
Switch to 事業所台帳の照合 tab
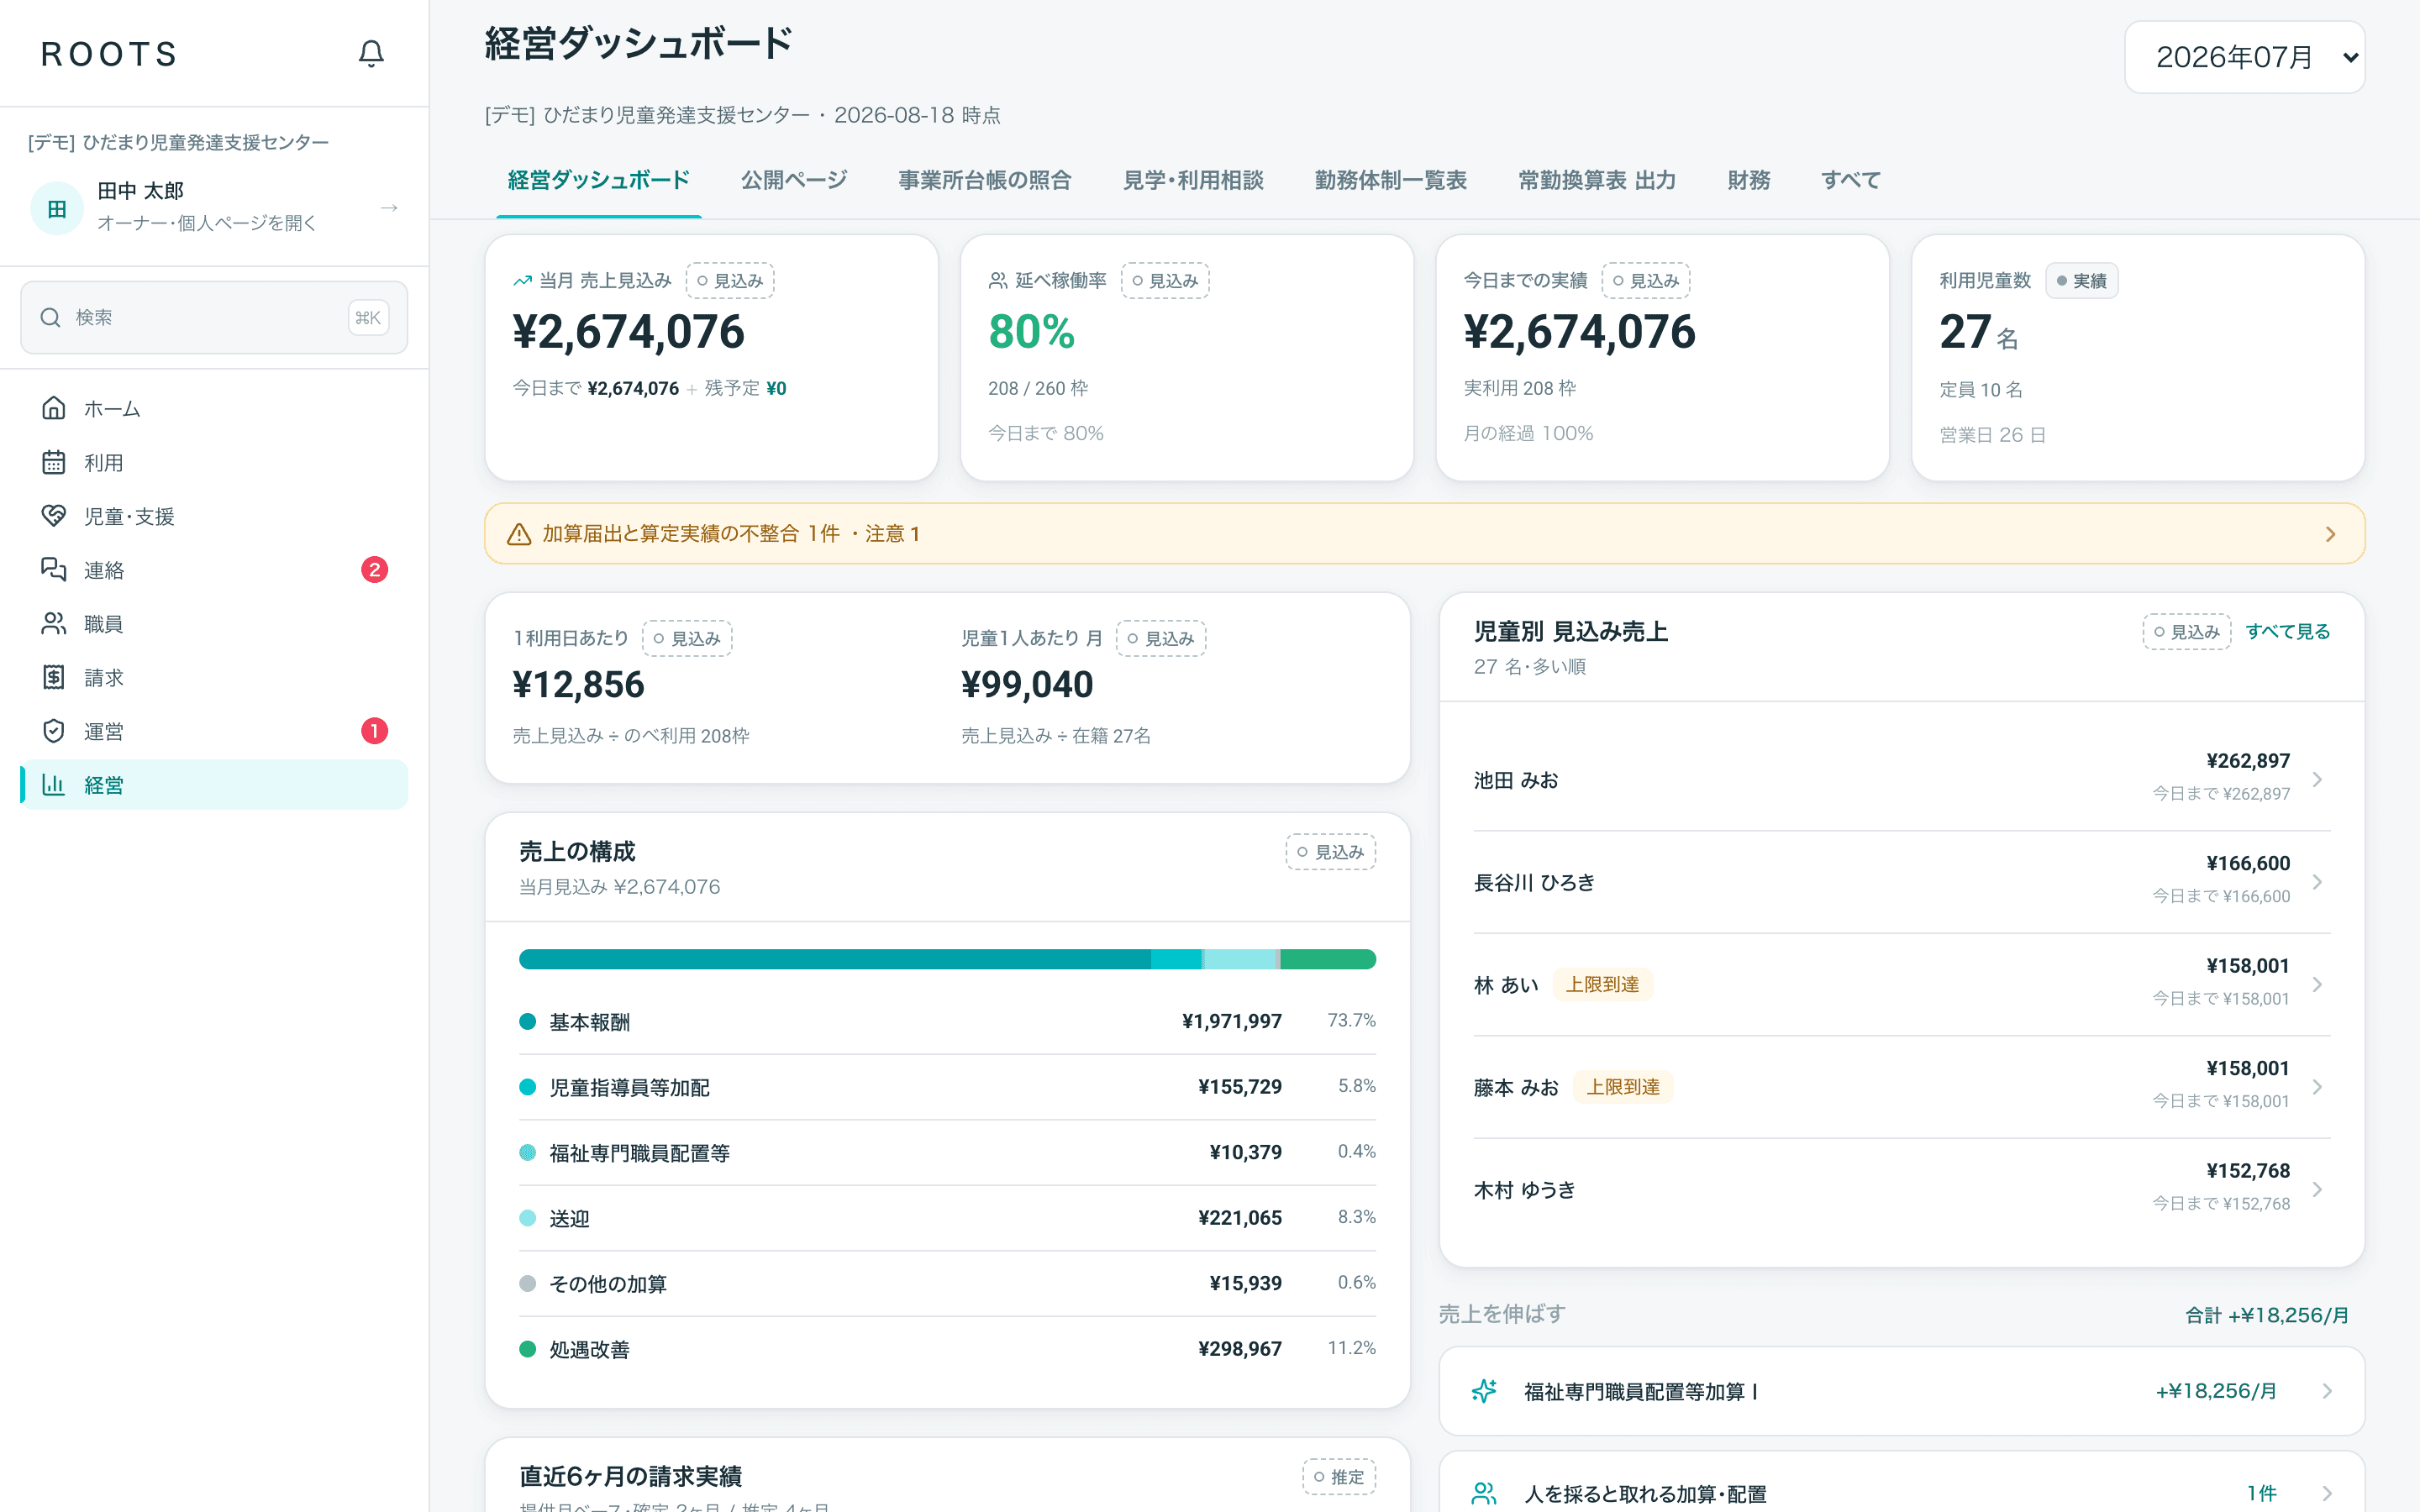[x=984, y=180]
